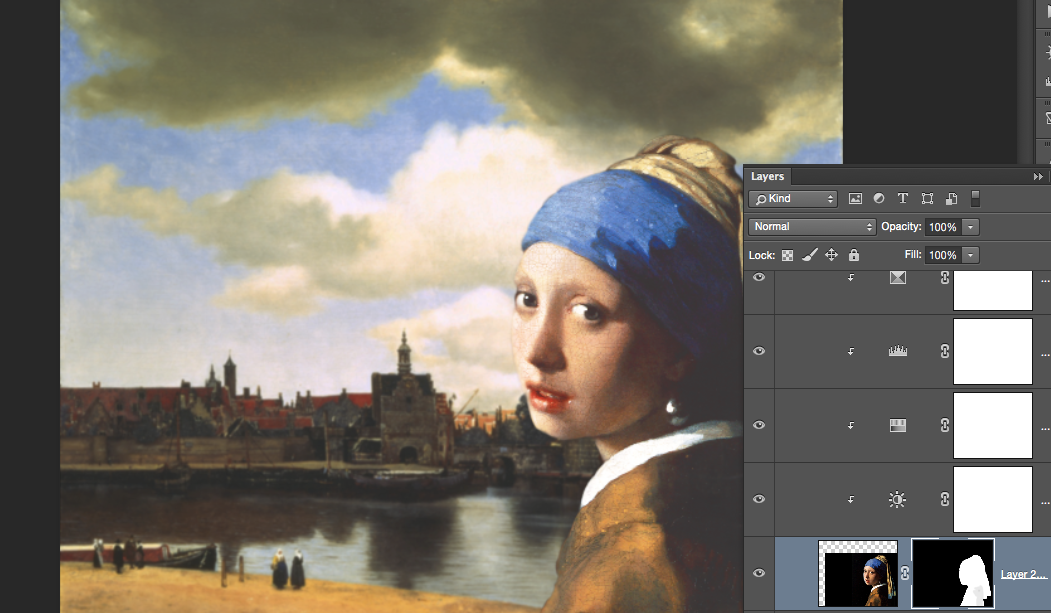Click the Opacity 100% value field
Viewport: 1051px width, 613px height.
(943, 227)
